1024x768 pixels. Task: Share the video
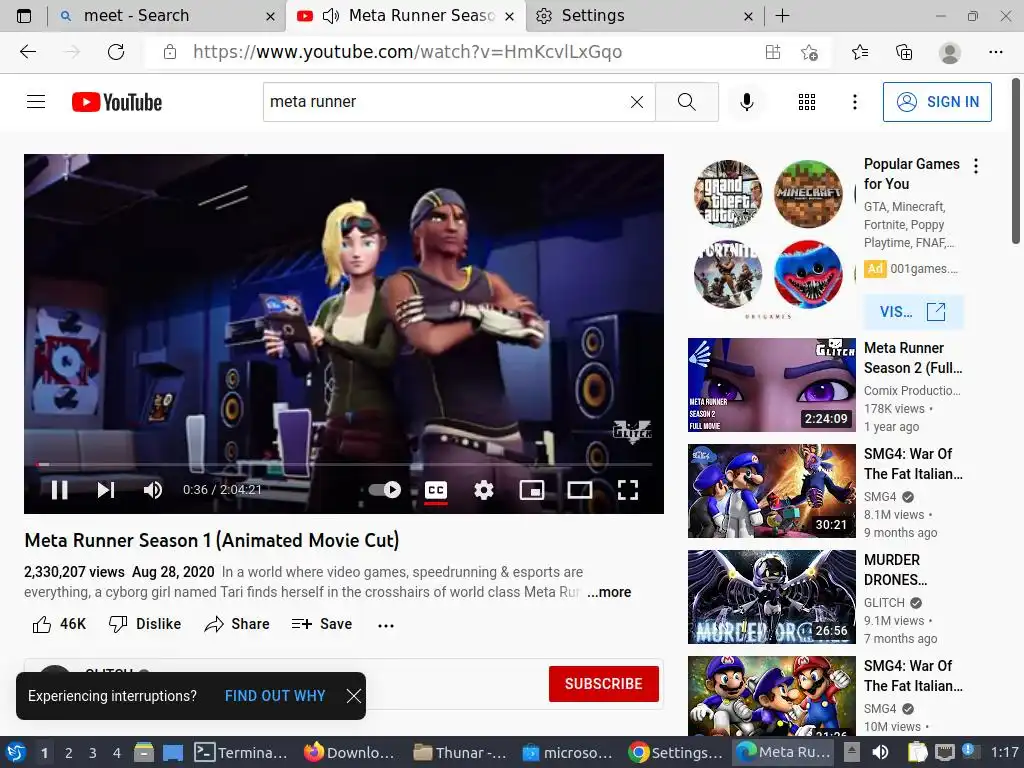click(x=236, y=624)
